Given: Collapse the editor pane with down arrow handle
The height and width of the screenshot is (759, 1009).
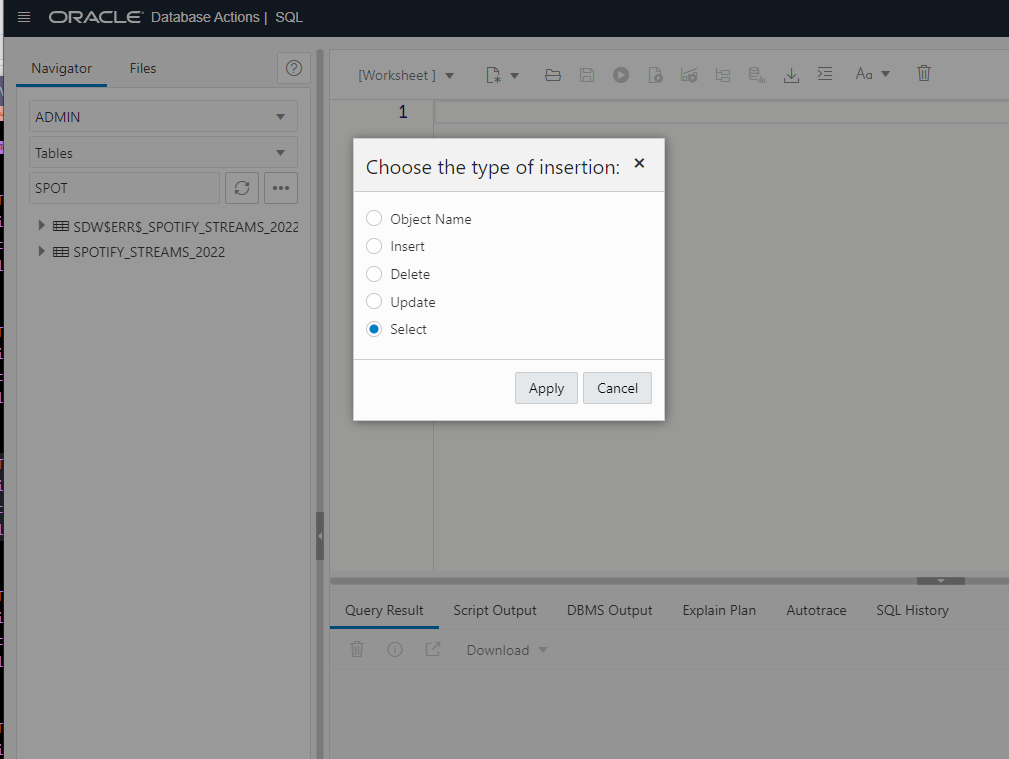Looking at the screenshot, I should tap(941, 581).
